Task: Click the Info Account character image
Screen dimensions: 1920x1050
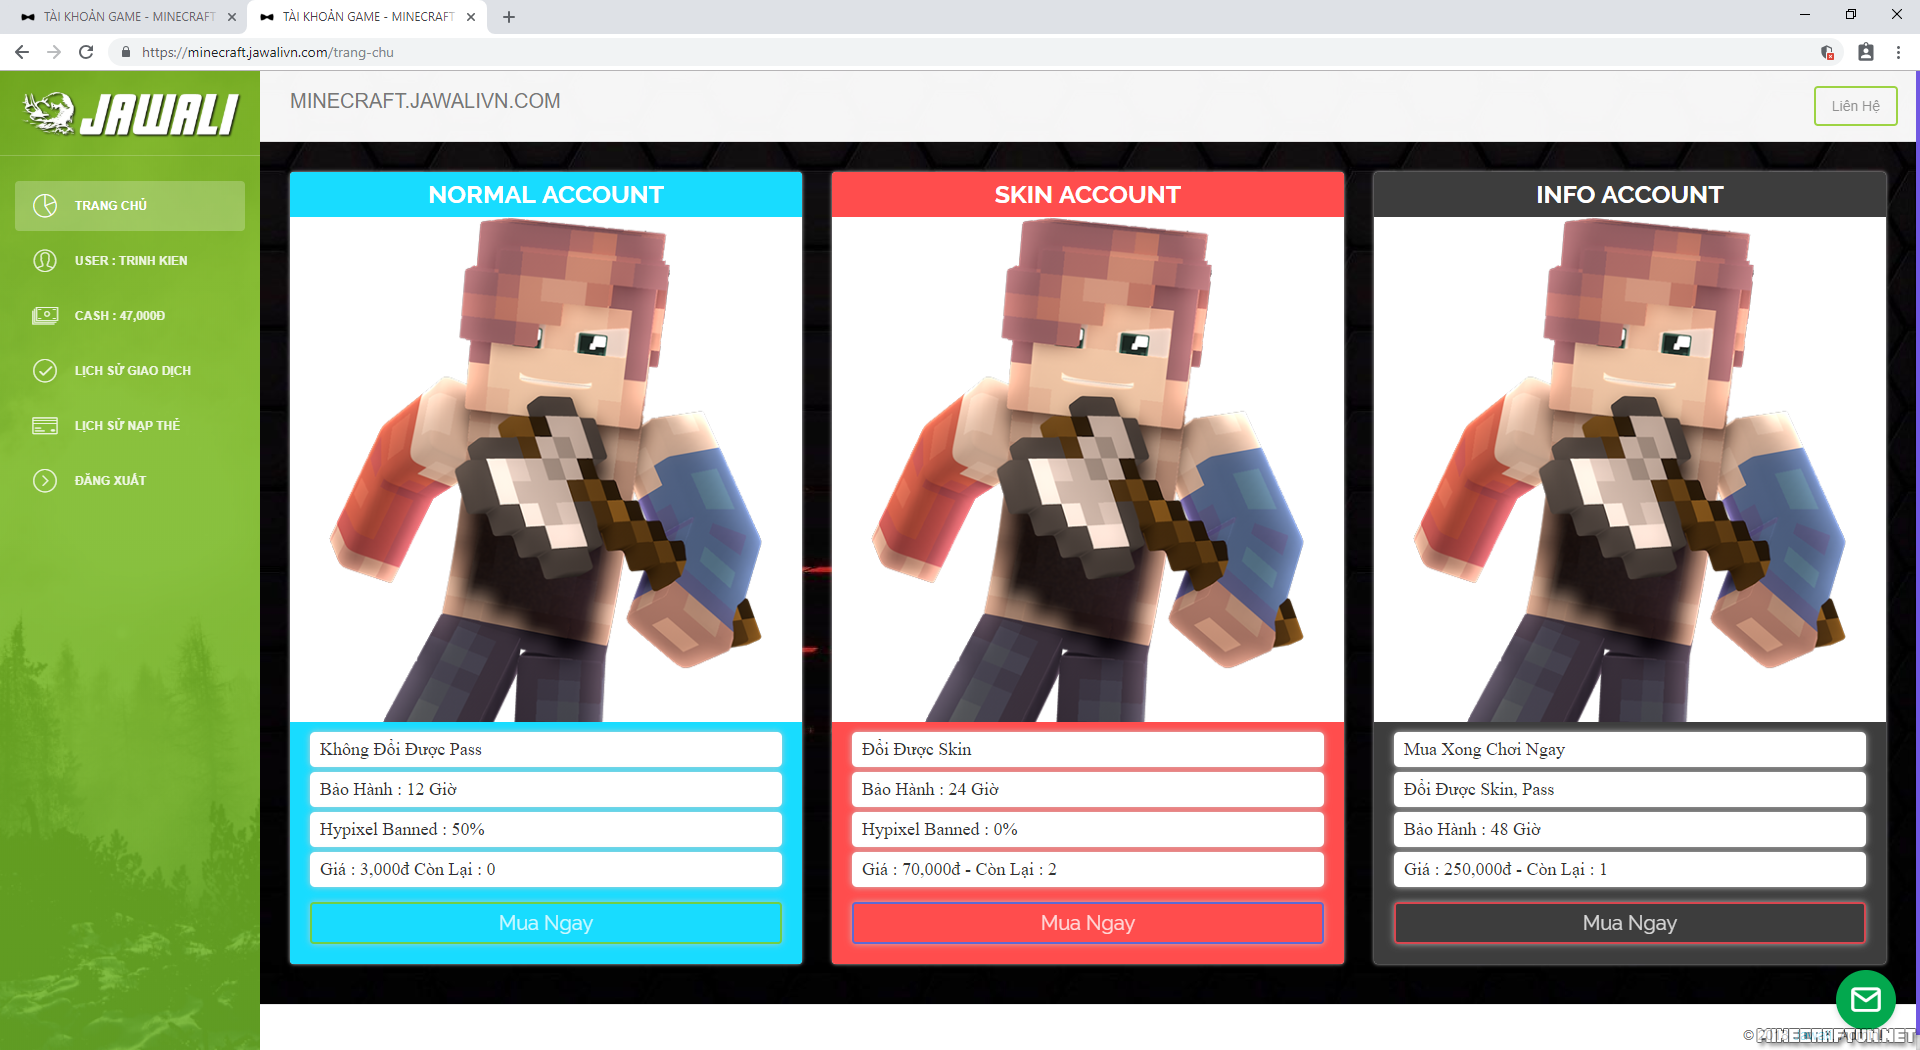Action: coord(1630,469)
